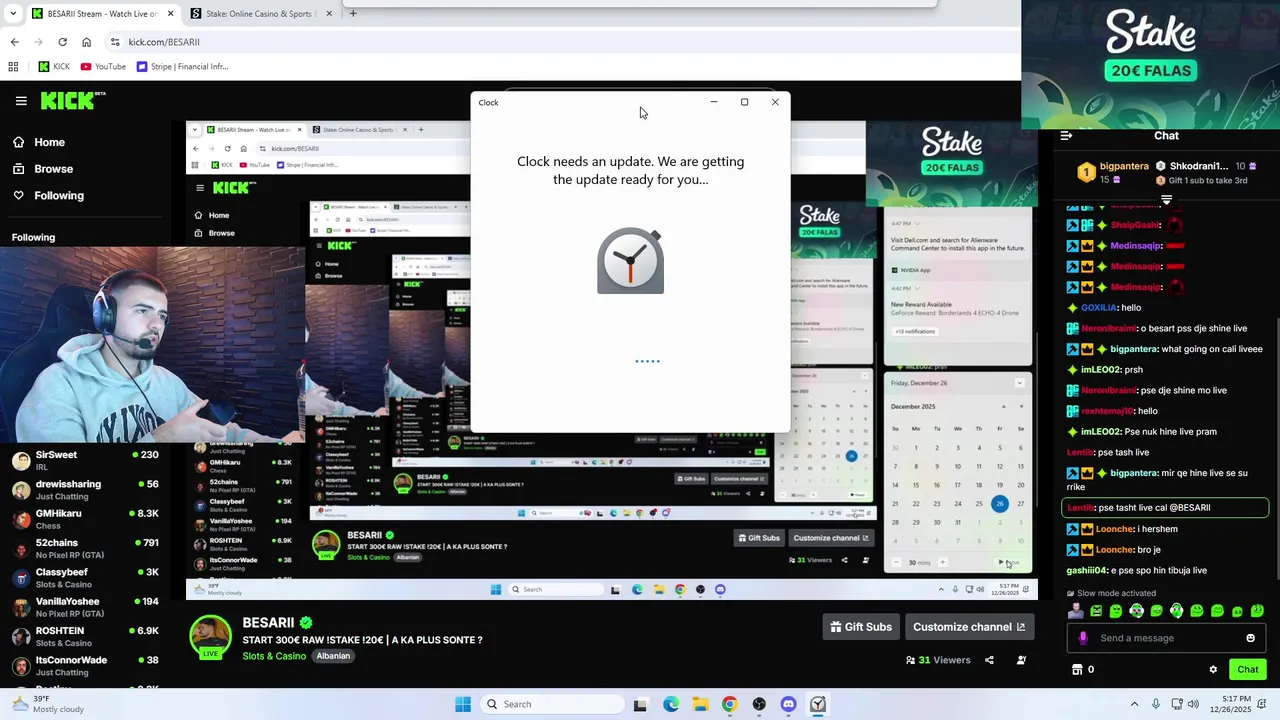Click the green Chat send button

[x=1248, y=670]
